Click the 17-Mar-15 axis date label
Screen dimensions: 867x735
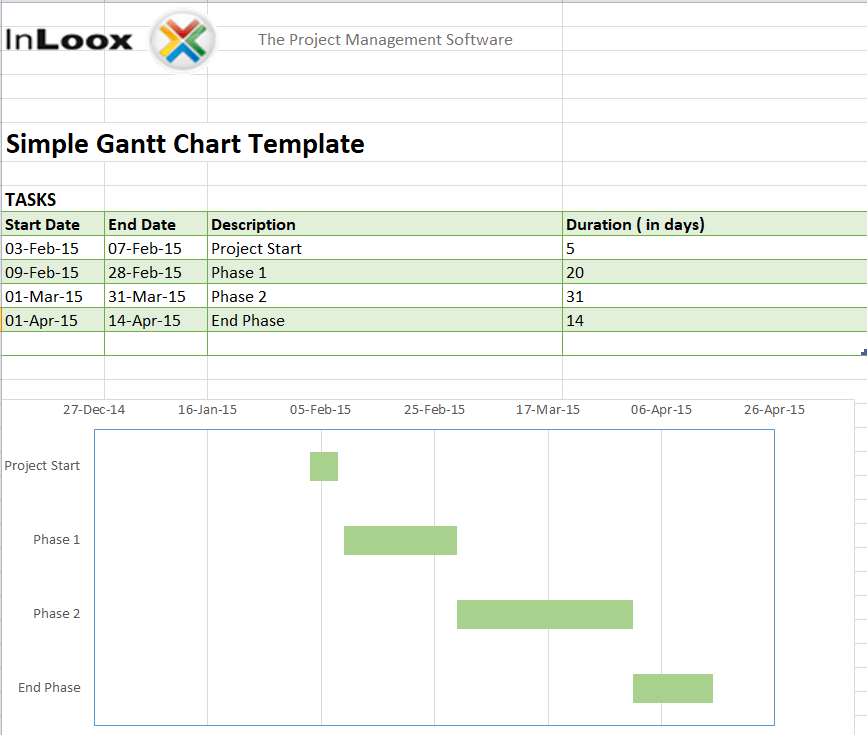pyautogui.click(x=548, y=409)
